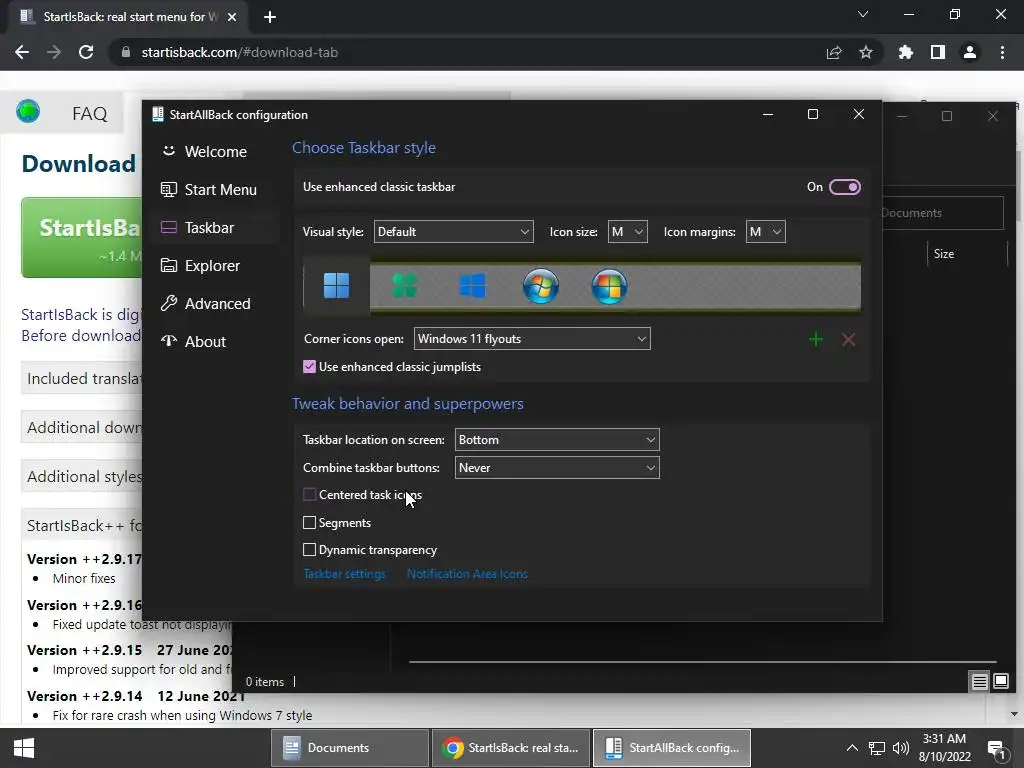
Task: Open the Advanced section
Action: point(214,304)
